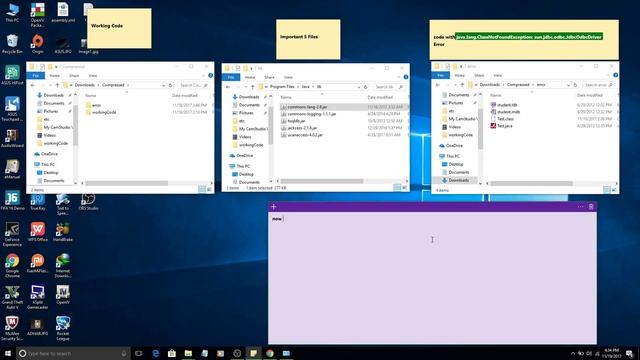The width and height of the screenshot is (640, 360).
Task: Open Grand Theft Auto V shortcut
Action: (12, 297)
